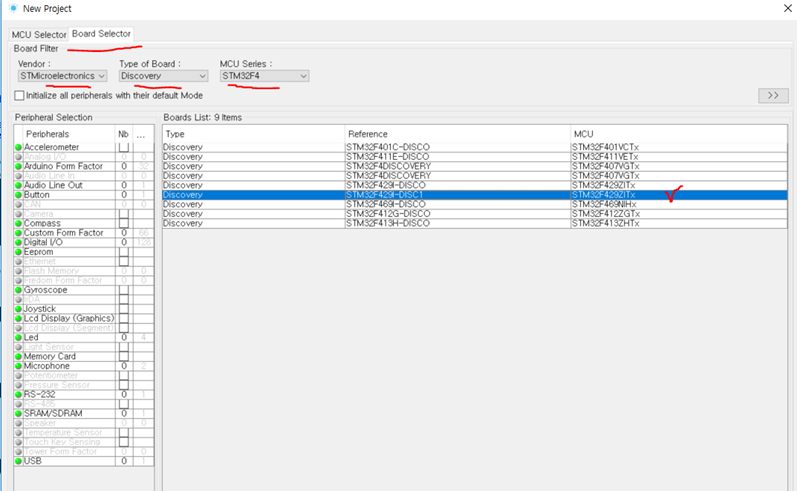This screenshot has height=491, width=797.
Task: Switch to the MCU Selector tab
Action: click(x=39, y=35)
